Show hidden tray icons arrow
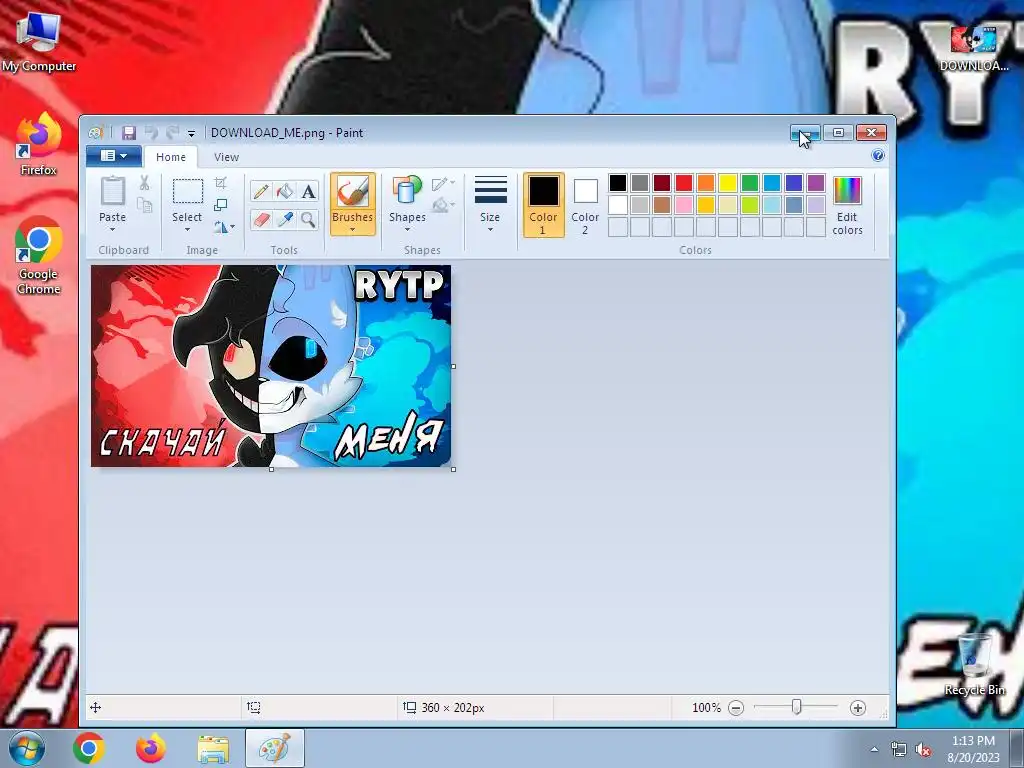This screenshot has height=768, width=1024. [x=874, y=750]
